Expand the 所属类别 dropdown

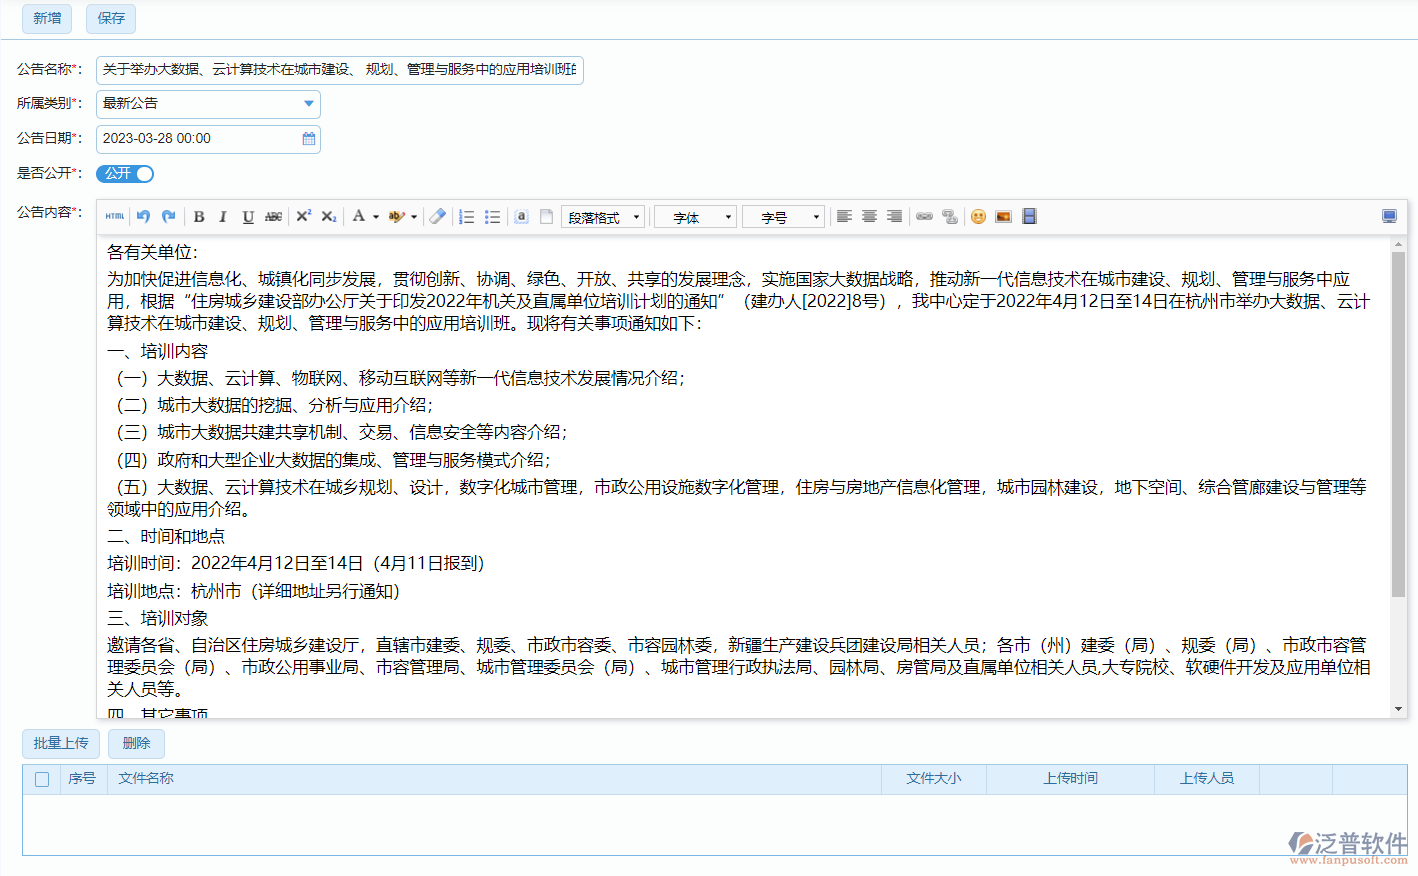click(x=309, y=104)
